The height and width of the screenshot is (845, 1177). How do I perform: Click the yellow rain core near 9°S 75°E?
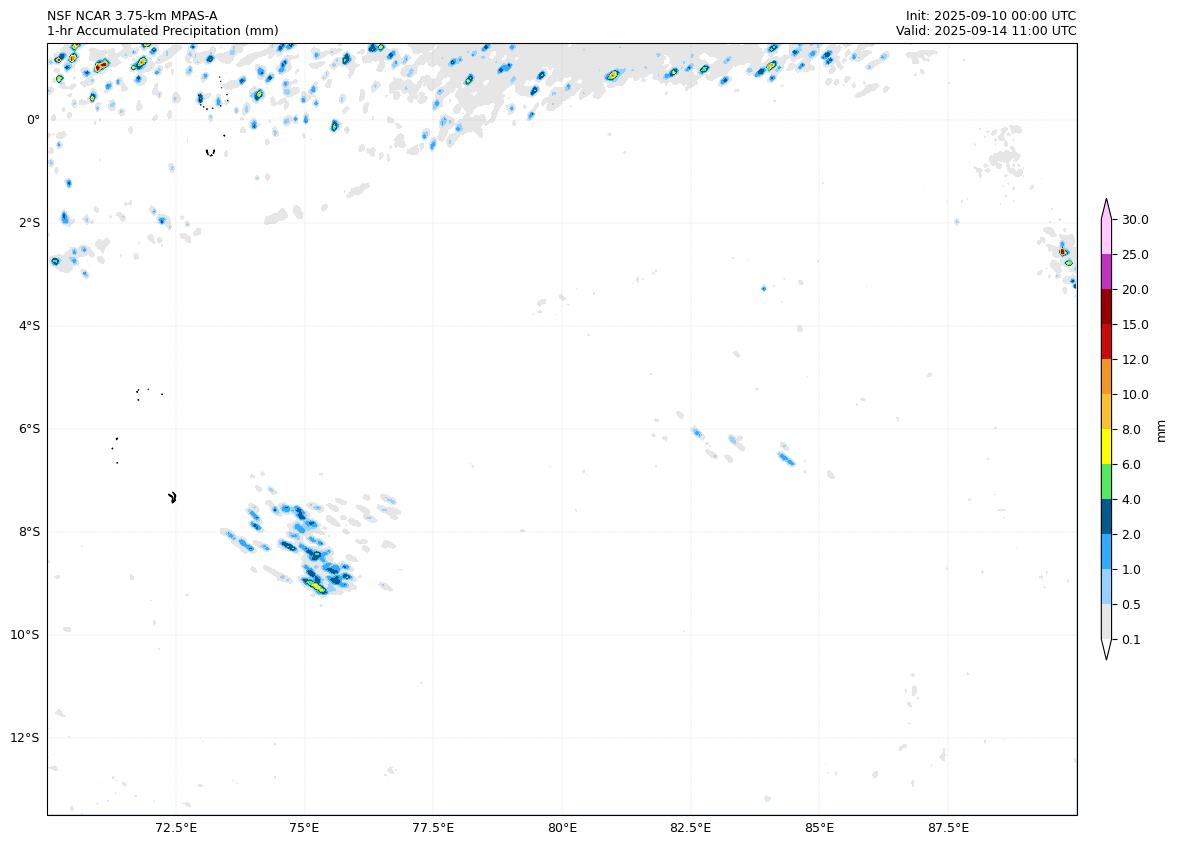[317, 588]
